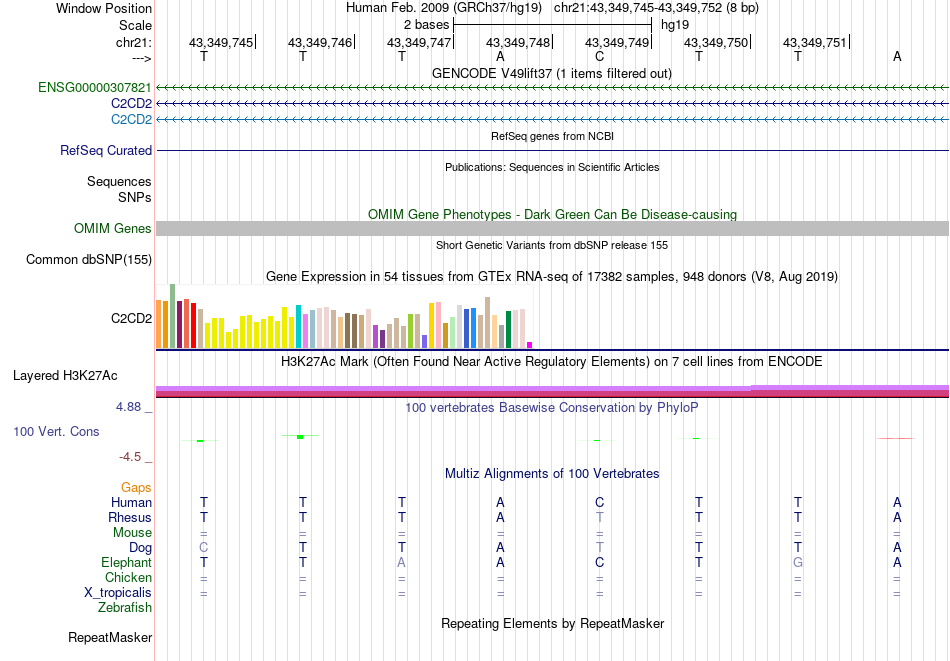Viewport: 950px width, 661px height.
Task: Click the Human Feb. 2009 (GRCh37/hg19) header text
Action: 444,8
